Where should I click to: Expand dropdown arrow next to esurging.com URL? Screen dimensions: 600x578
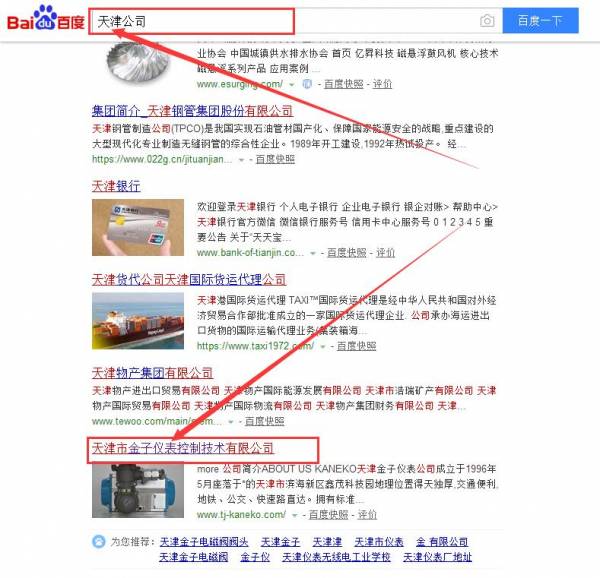tap(292, 85)
